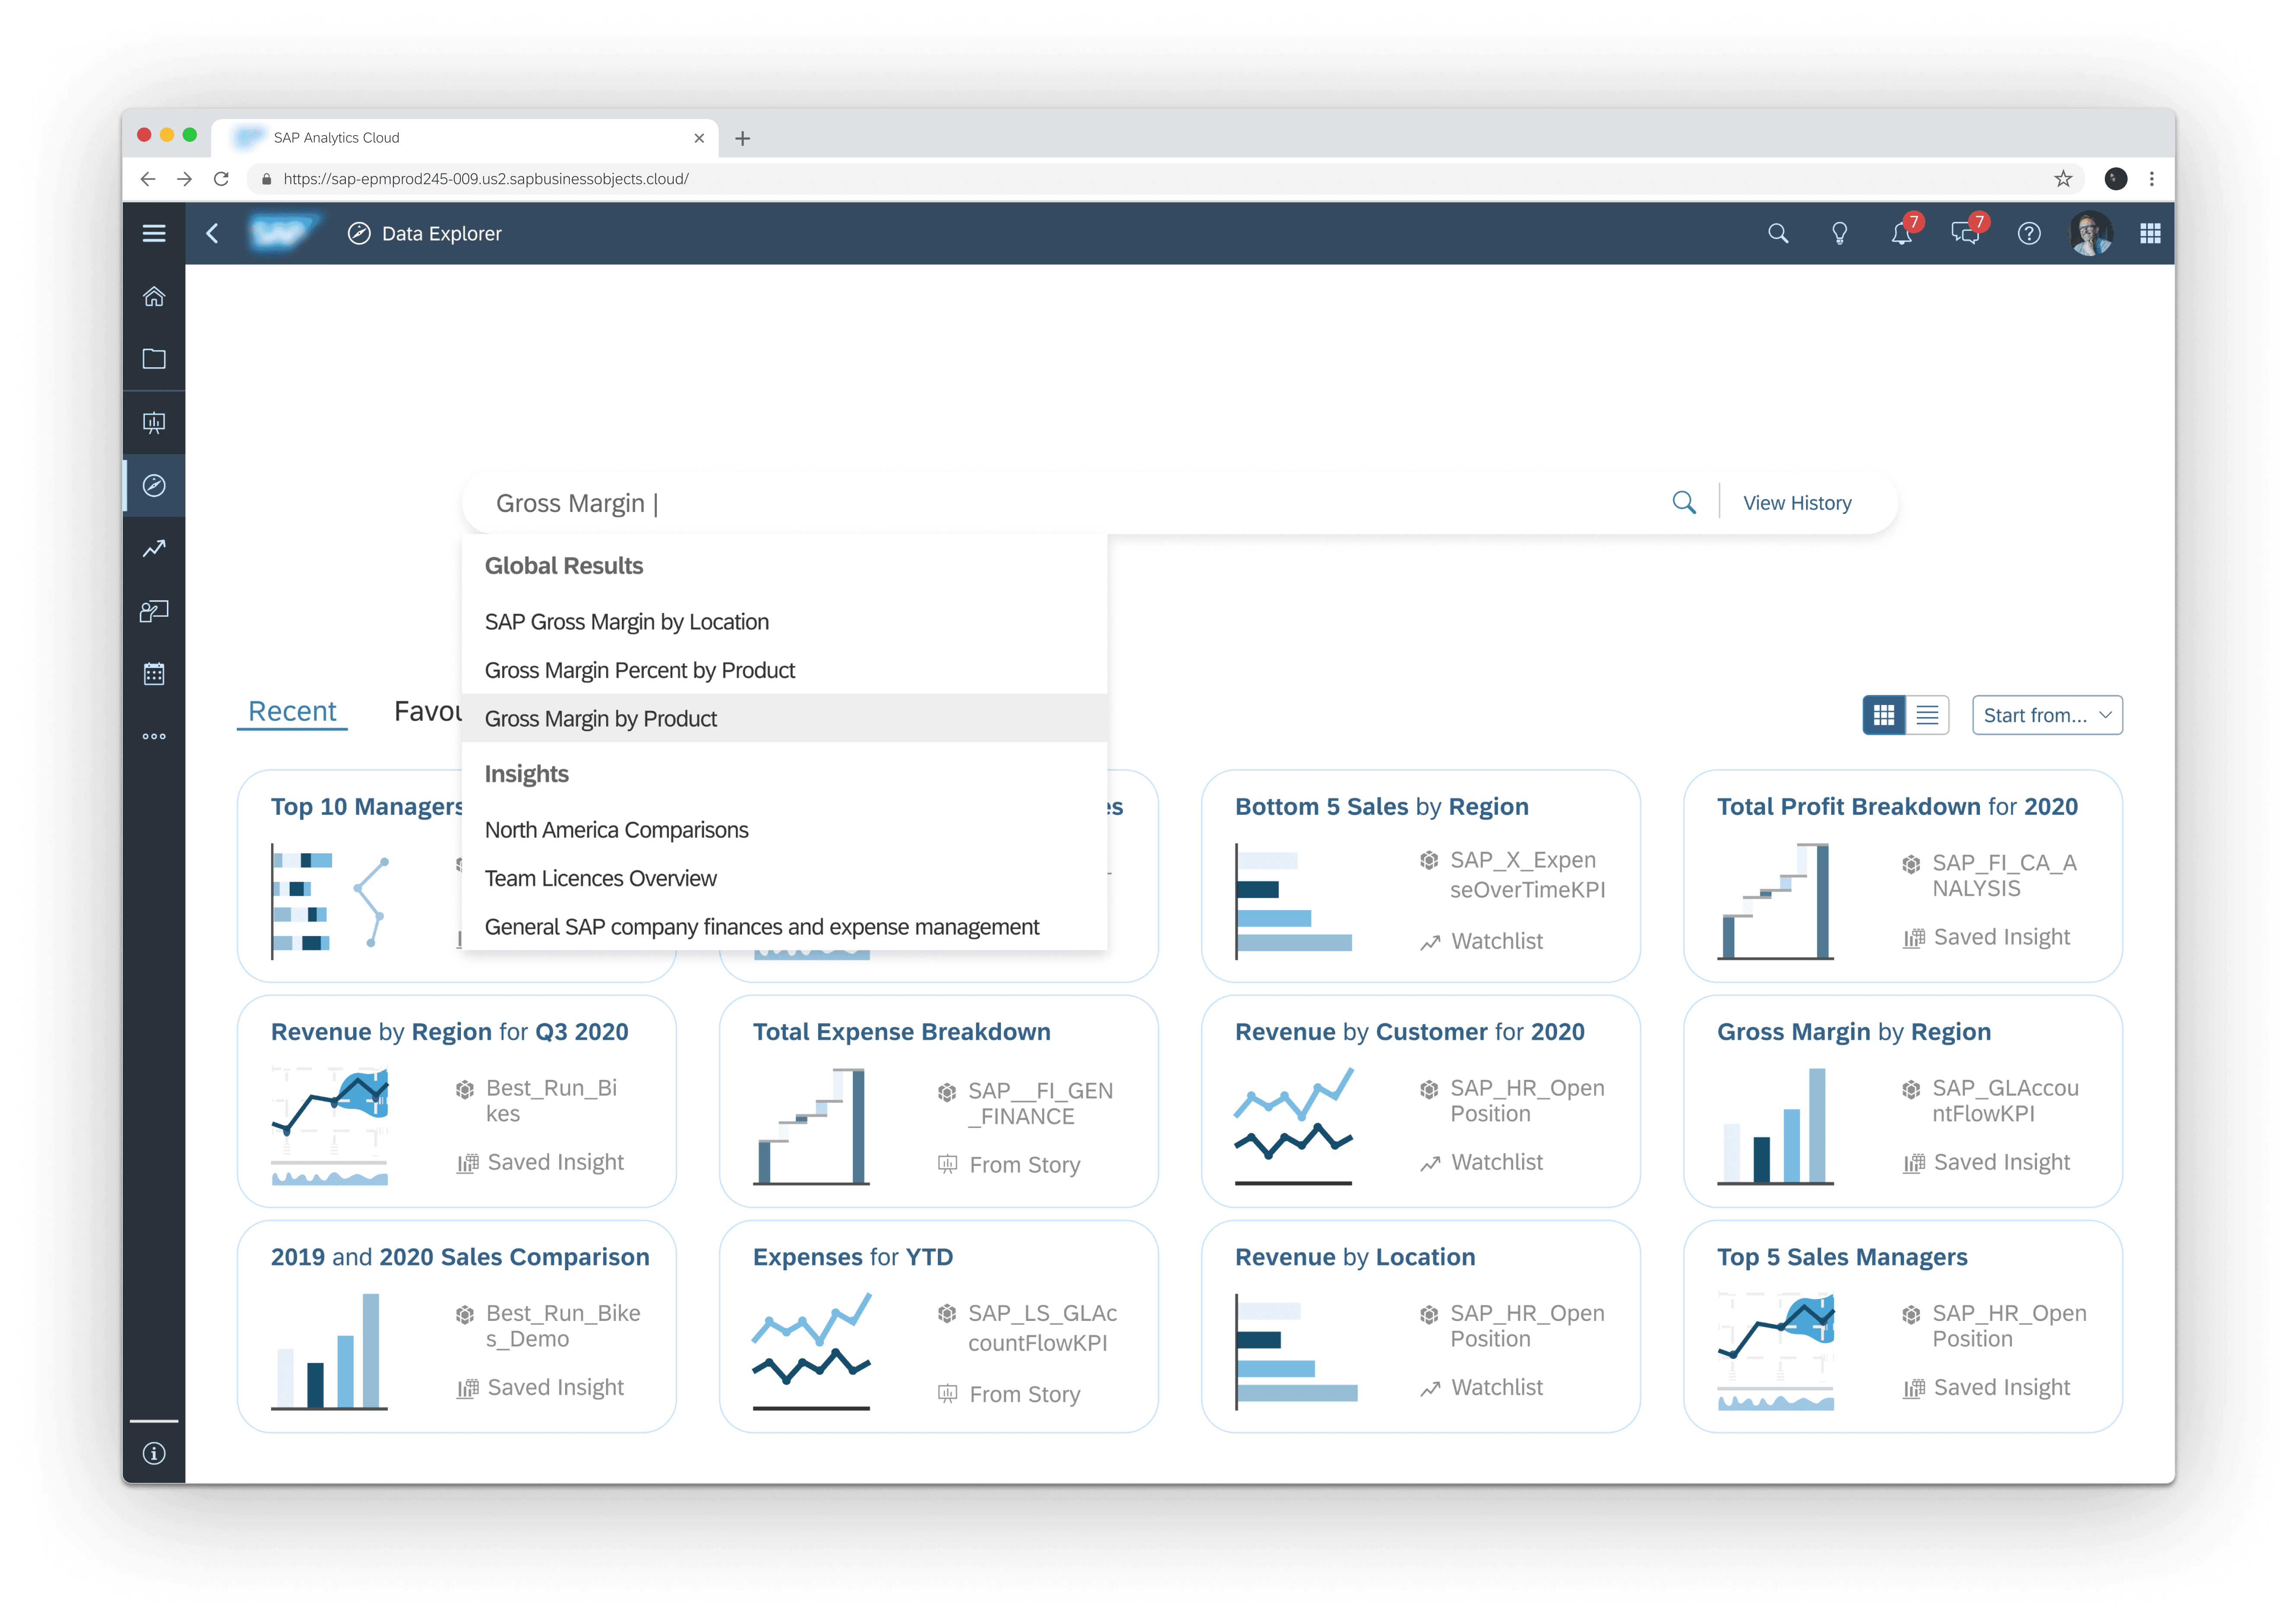Open the info icon at sidebar bottom
This screenshot has height=1618, width=2296.
pos(154,1453)
